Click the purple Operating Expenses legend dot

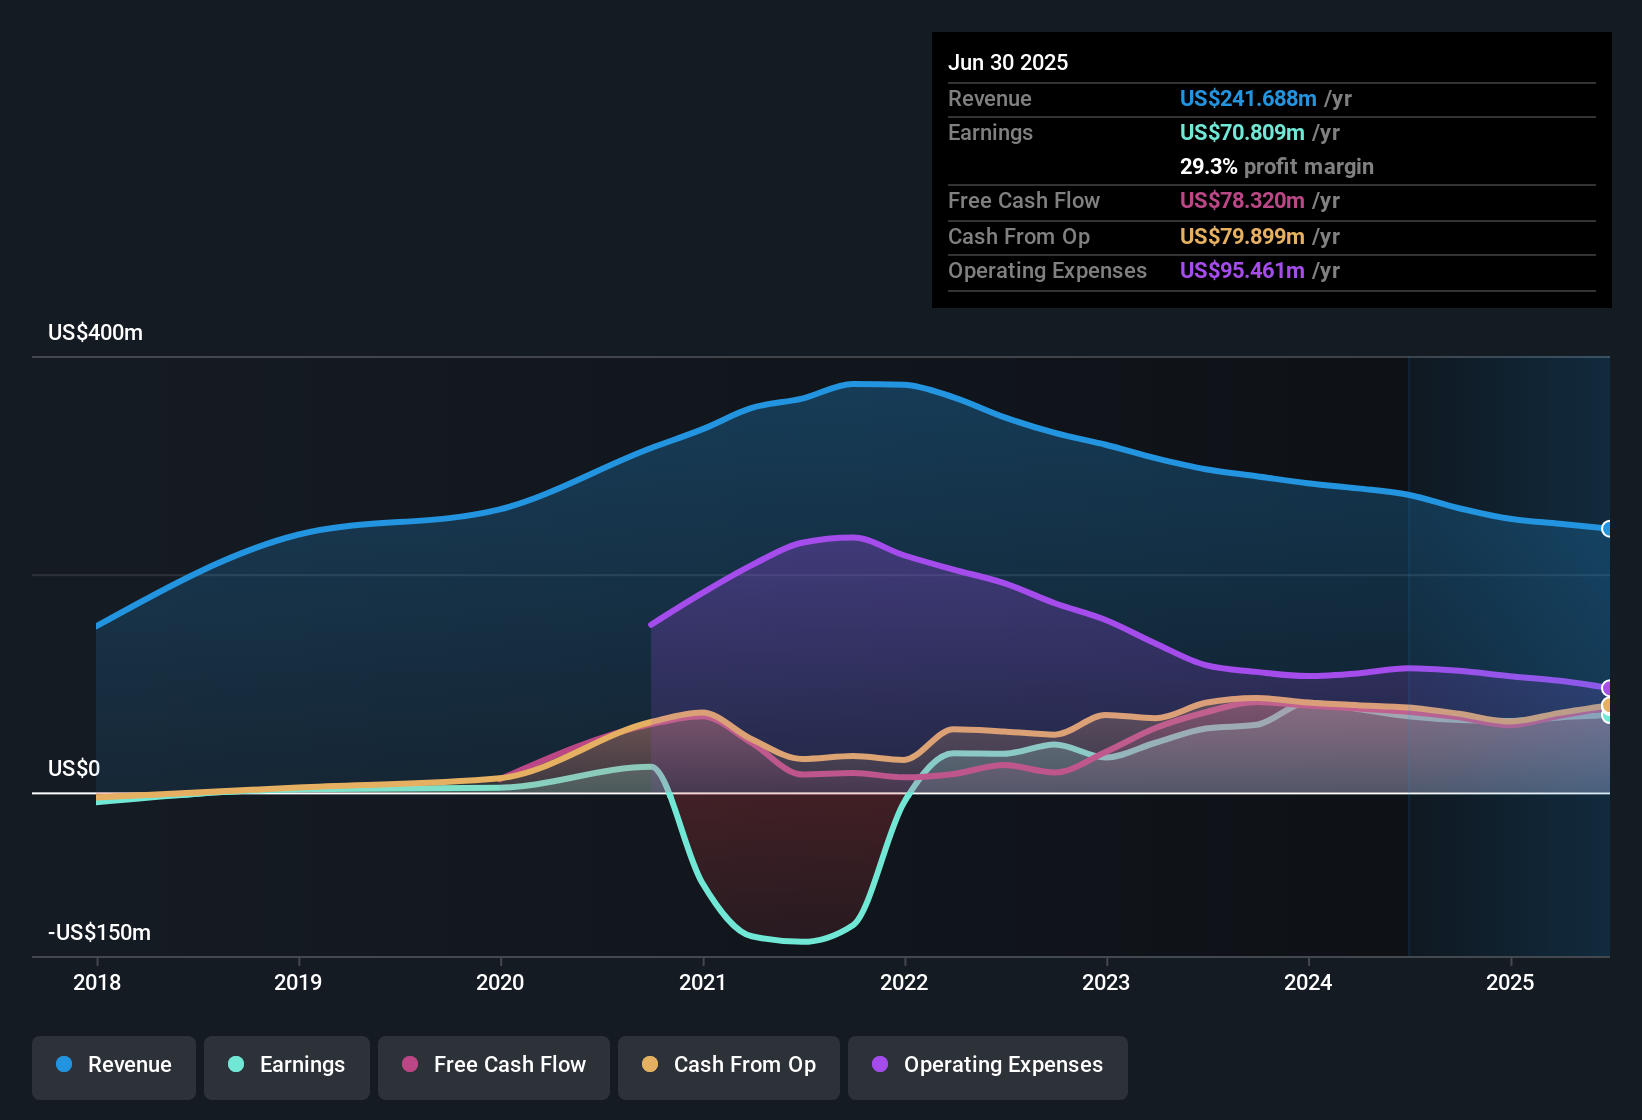pyautogui.click(x=878, y=1065)
